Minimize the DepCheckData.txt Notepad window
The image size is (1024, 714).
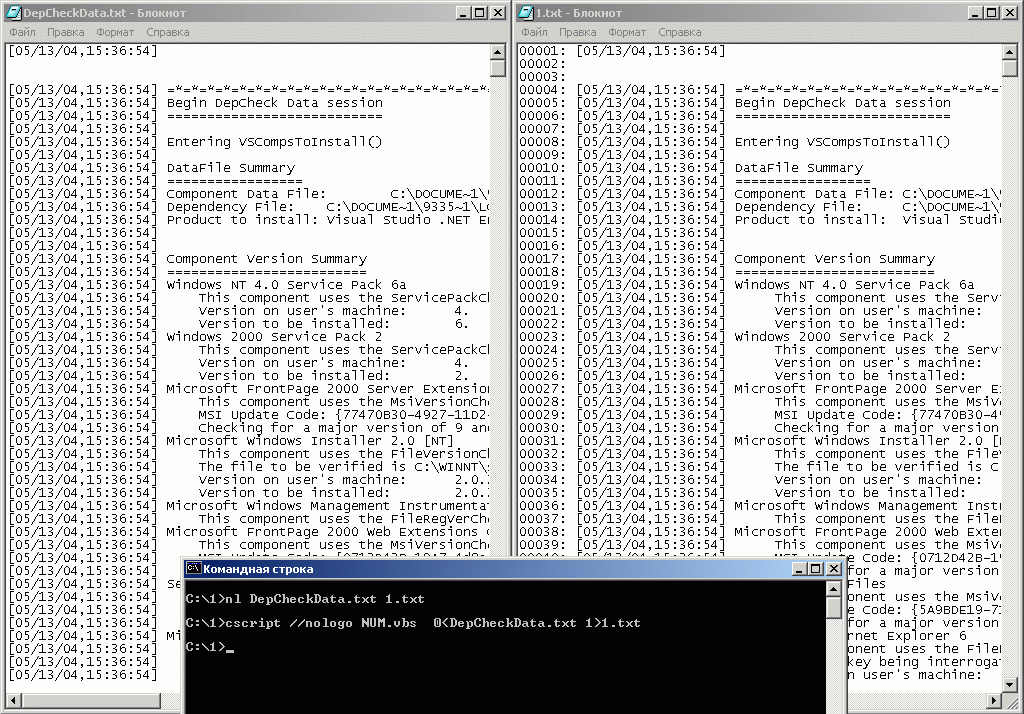463,12
